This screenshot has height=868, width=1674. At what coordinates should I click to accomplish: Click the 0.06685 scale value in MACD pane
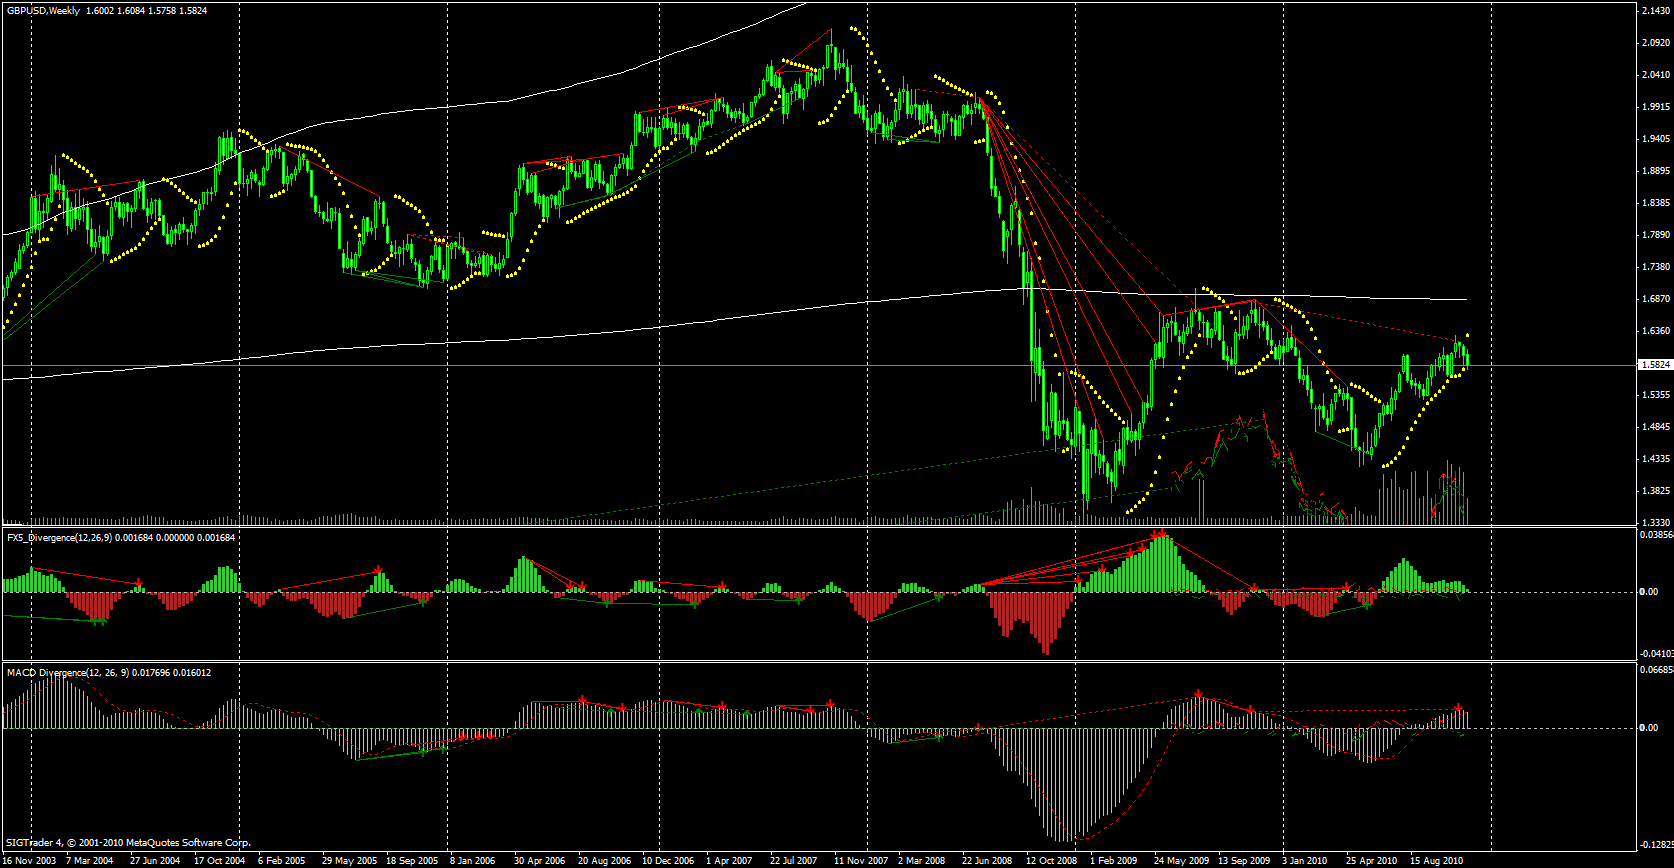point(1656,670)
